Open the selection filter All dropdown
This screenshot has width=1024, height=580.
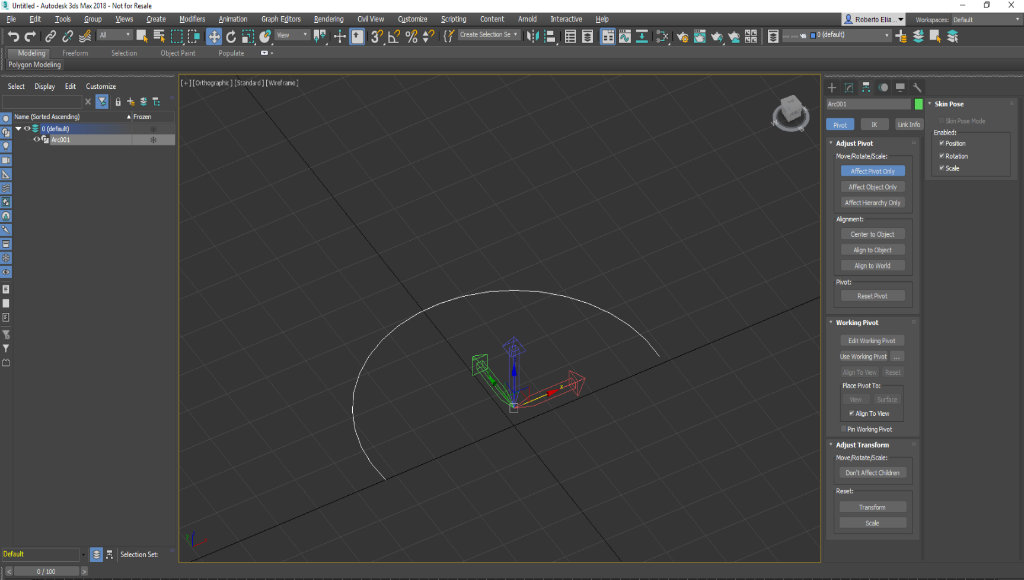pyautogui.click(x=114, y=35)
